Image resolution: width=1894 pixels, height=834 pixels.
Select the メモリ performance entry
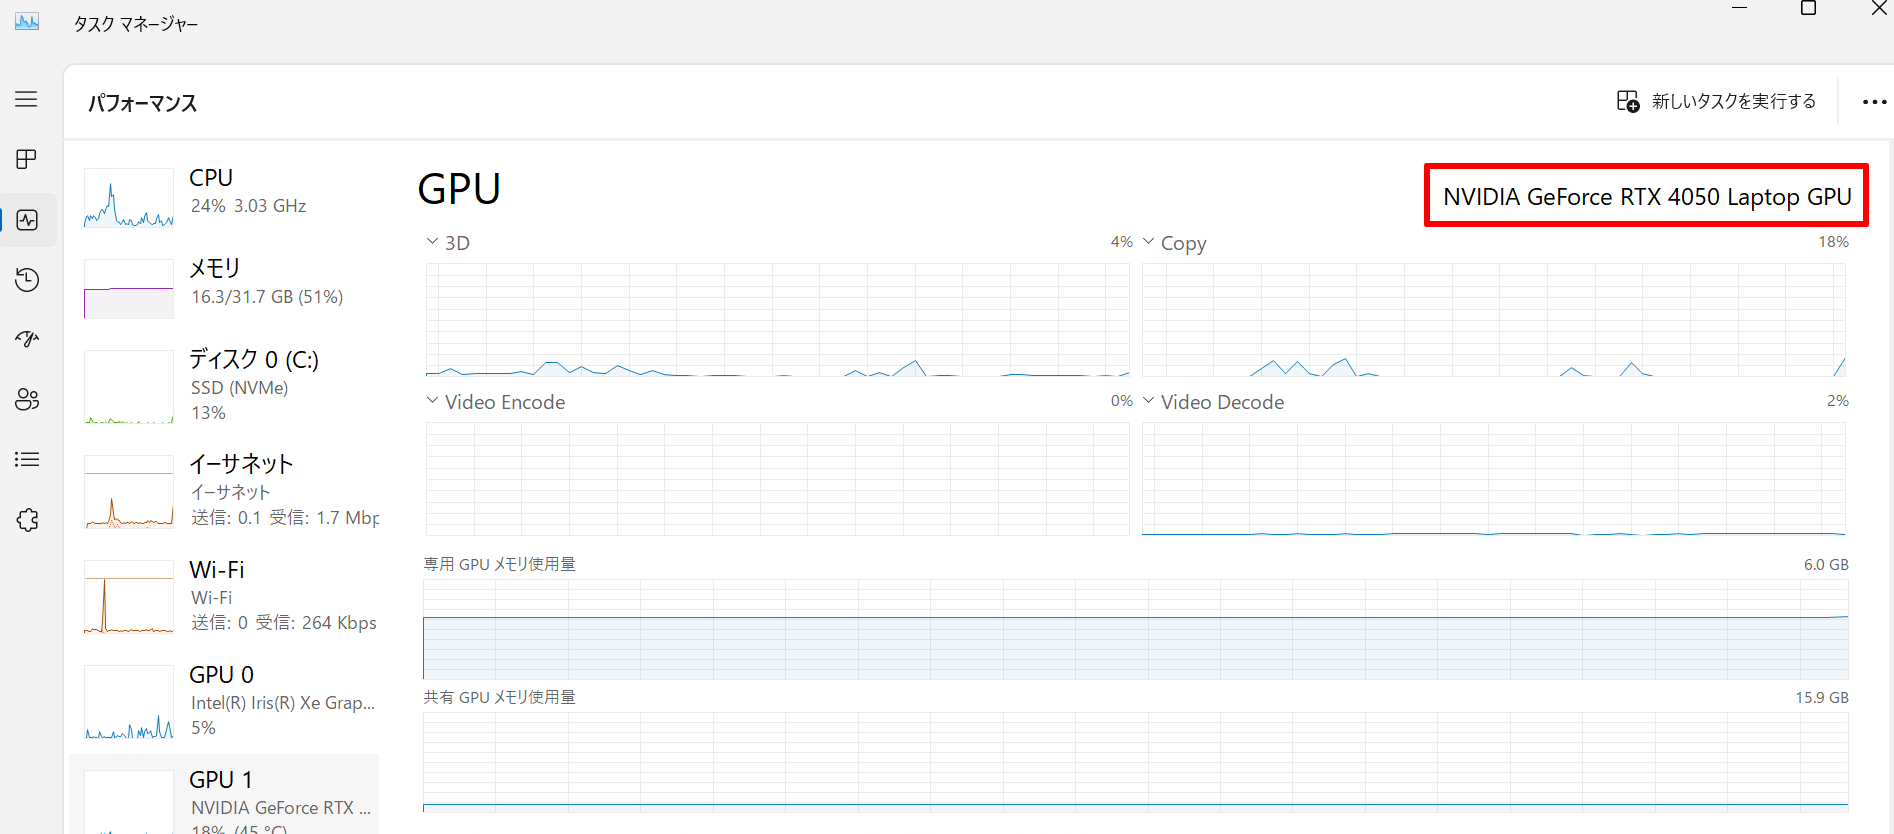click(x=226, y=288)
